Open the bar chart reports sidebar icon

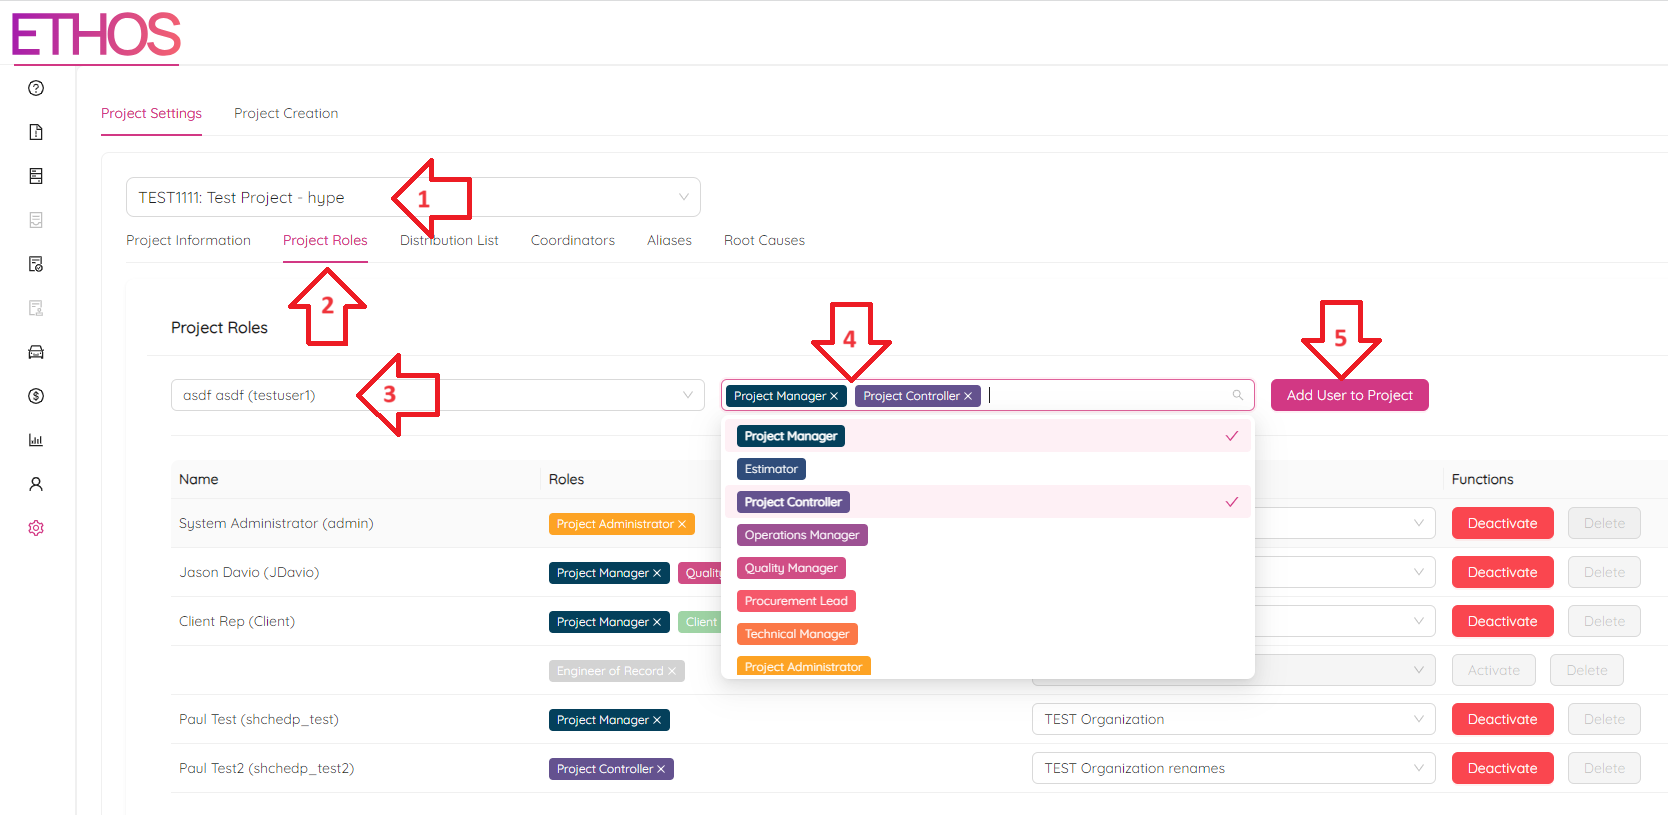[36, 440]
